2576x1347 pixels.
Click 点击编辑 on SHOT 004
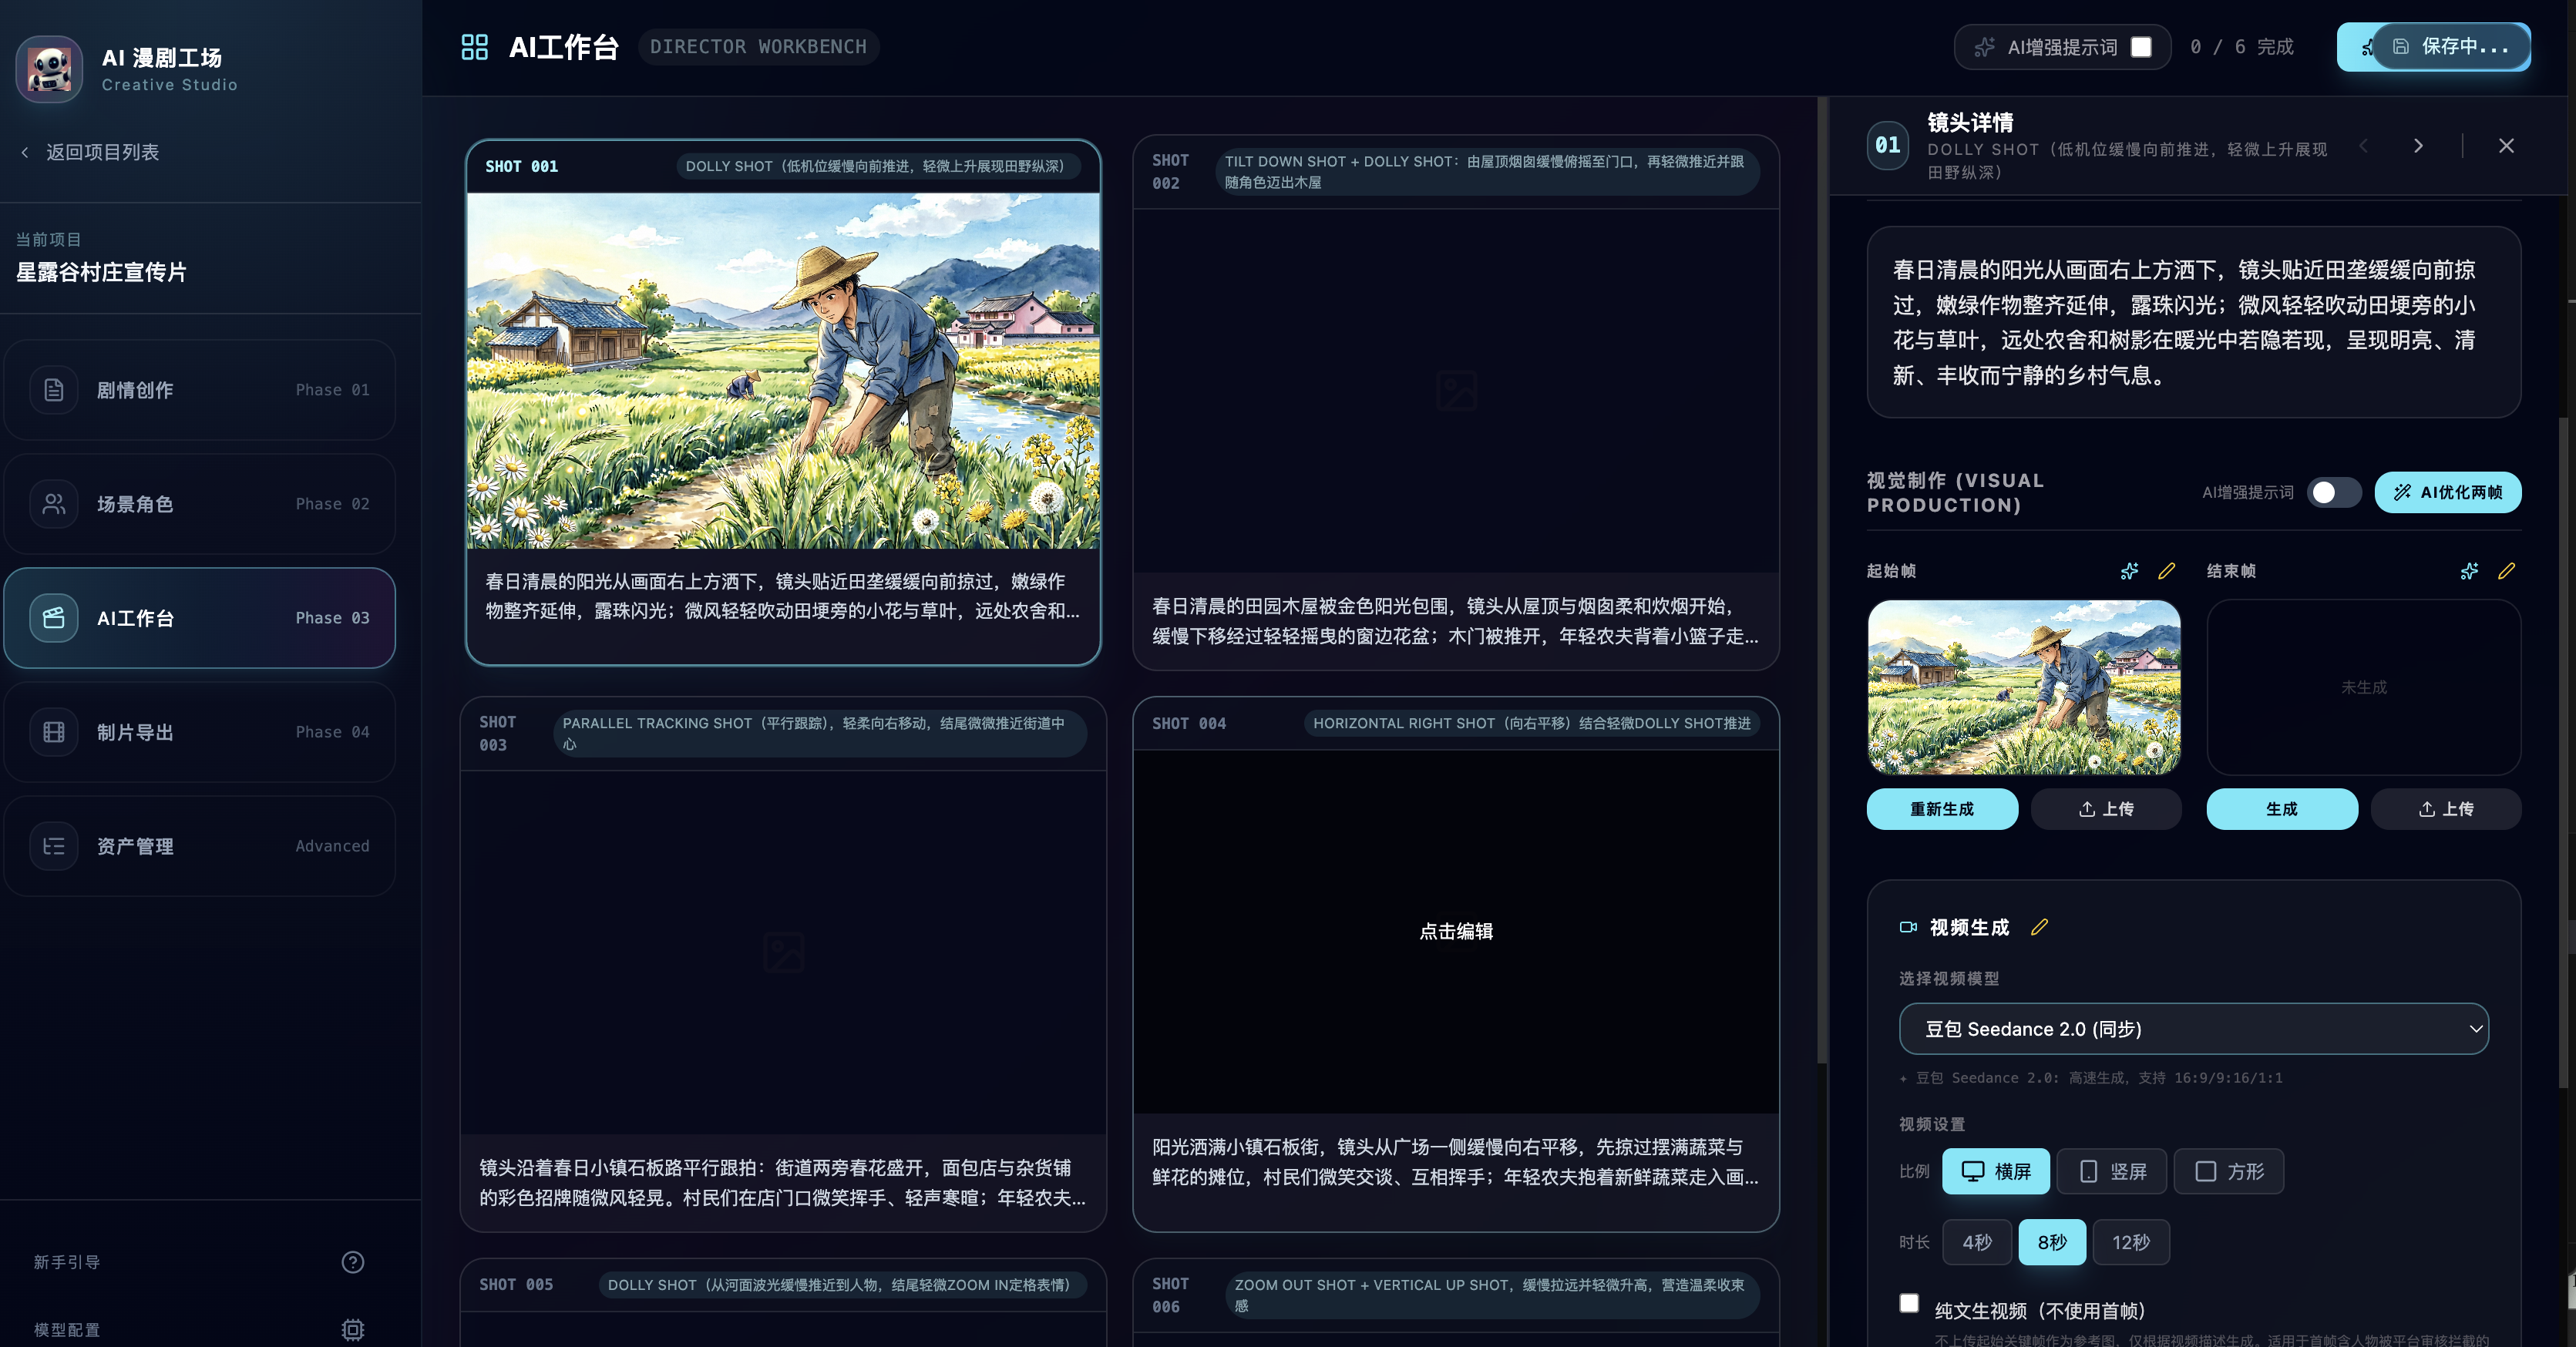(1456, 931)
